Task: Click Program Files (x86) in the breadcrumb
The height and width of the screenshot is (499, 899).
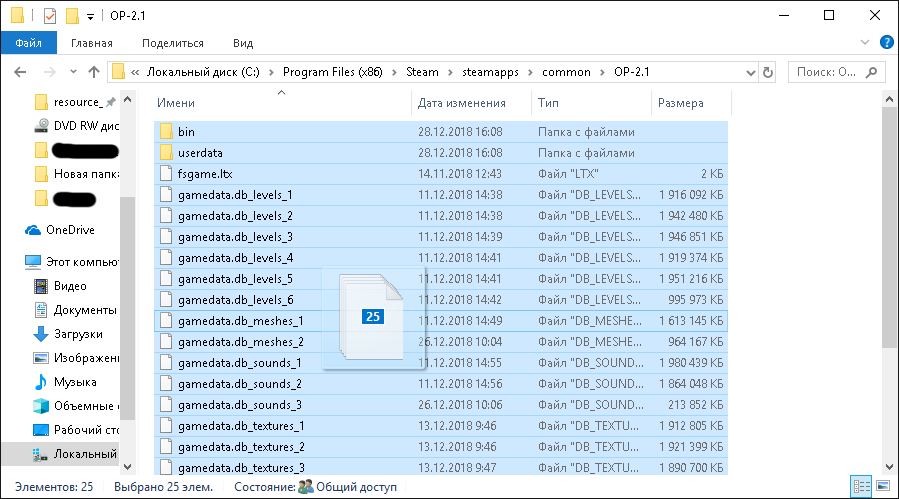Action: point(333,72)
